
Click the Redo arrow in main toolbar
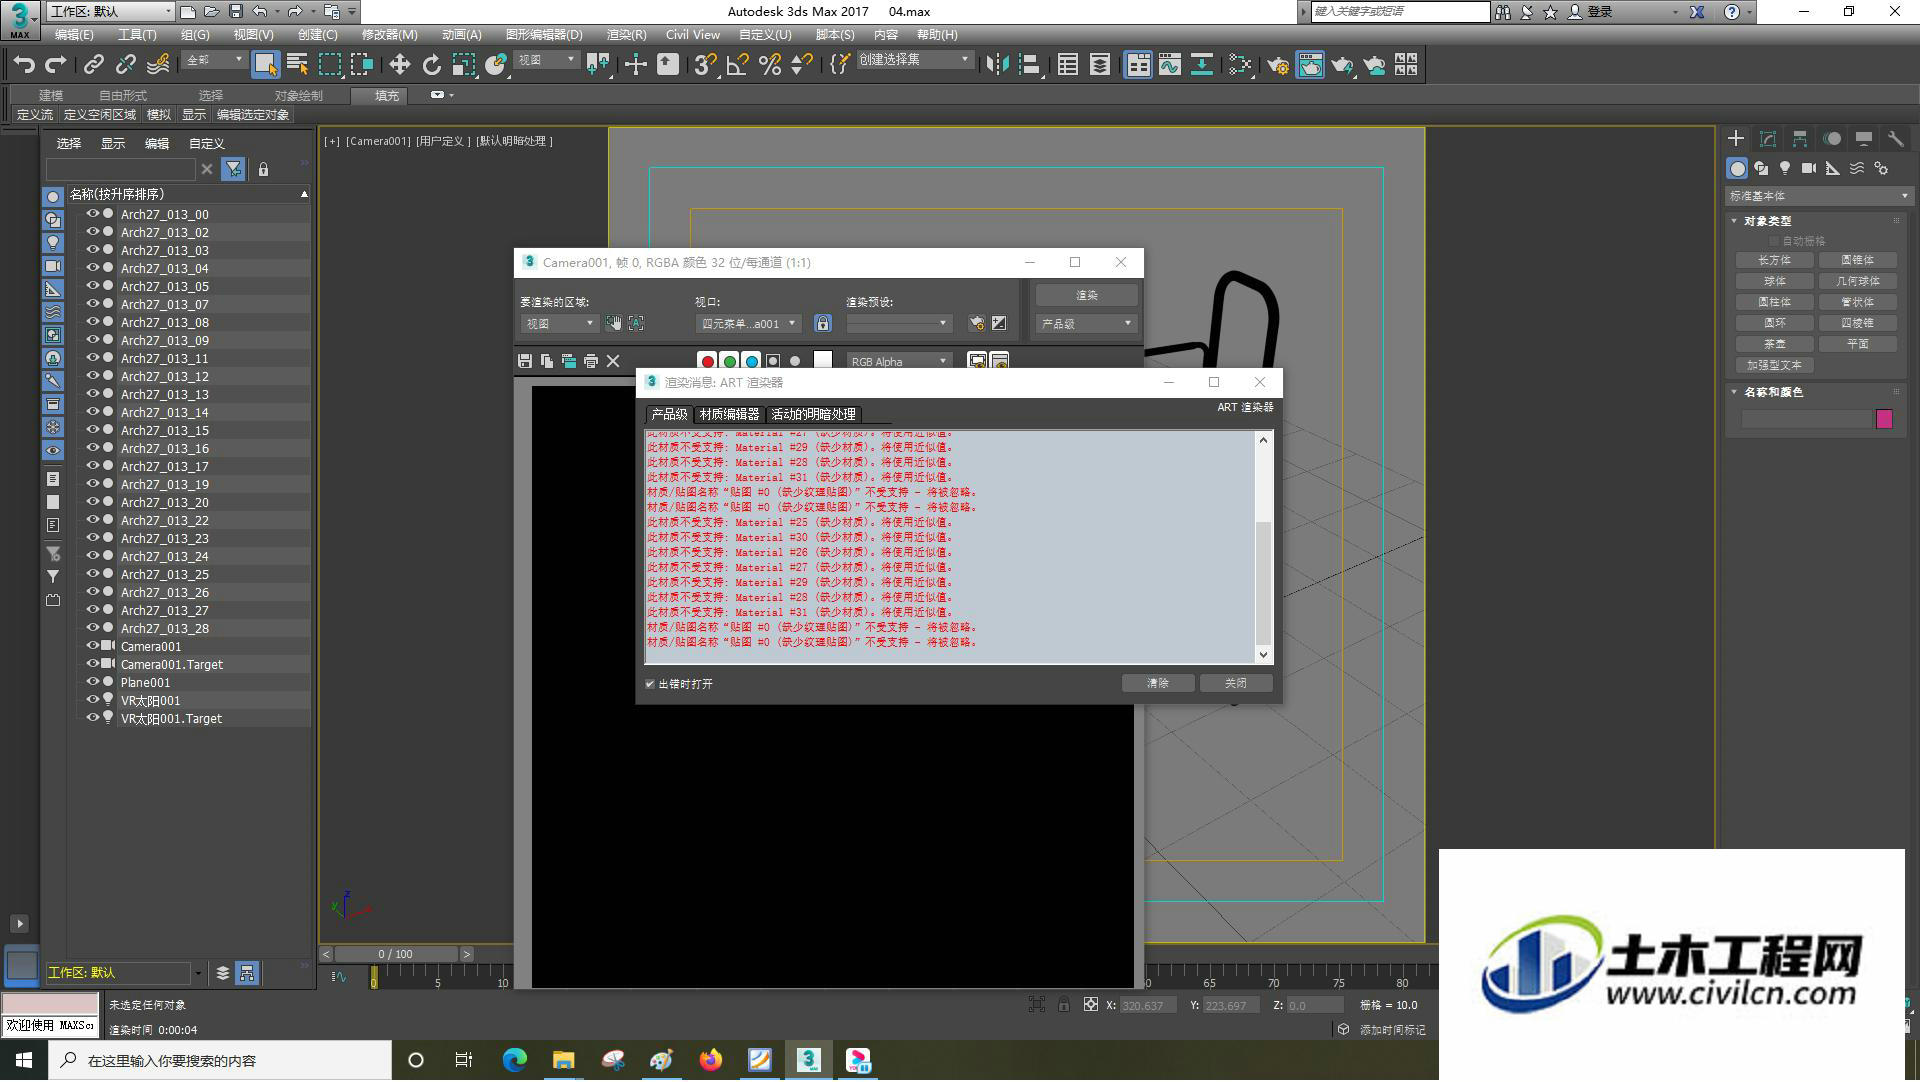tap(56, 65)
